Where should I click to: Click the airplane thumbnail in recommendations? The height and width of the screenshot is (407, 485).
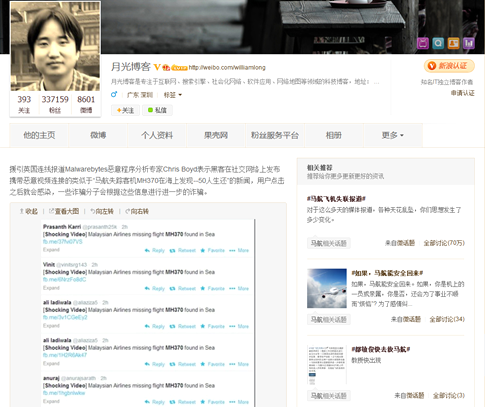327,288
